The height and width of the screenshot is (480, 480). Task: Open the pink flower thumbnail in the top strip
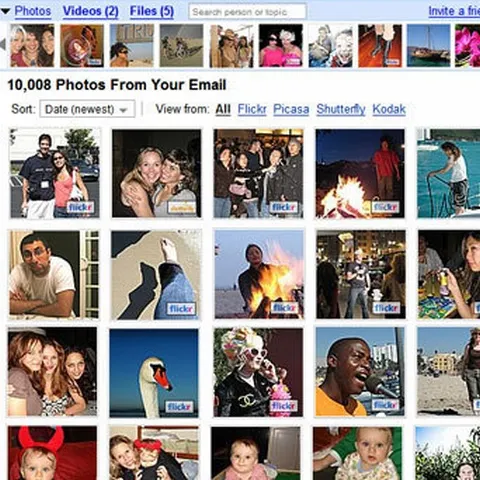pos(467,46)
